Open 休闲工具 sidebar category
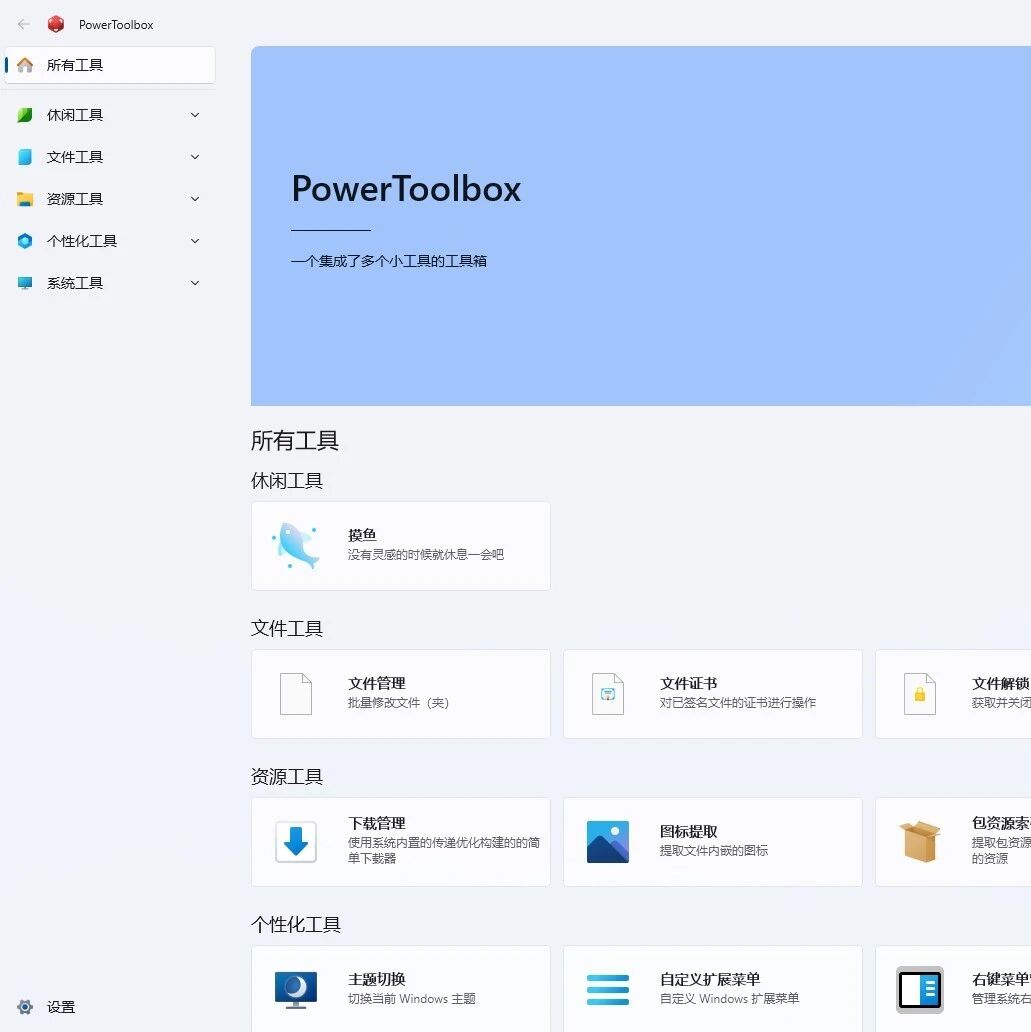Image resolution: width=1031 pixels, height=1032 pixels. click(110, 115)
